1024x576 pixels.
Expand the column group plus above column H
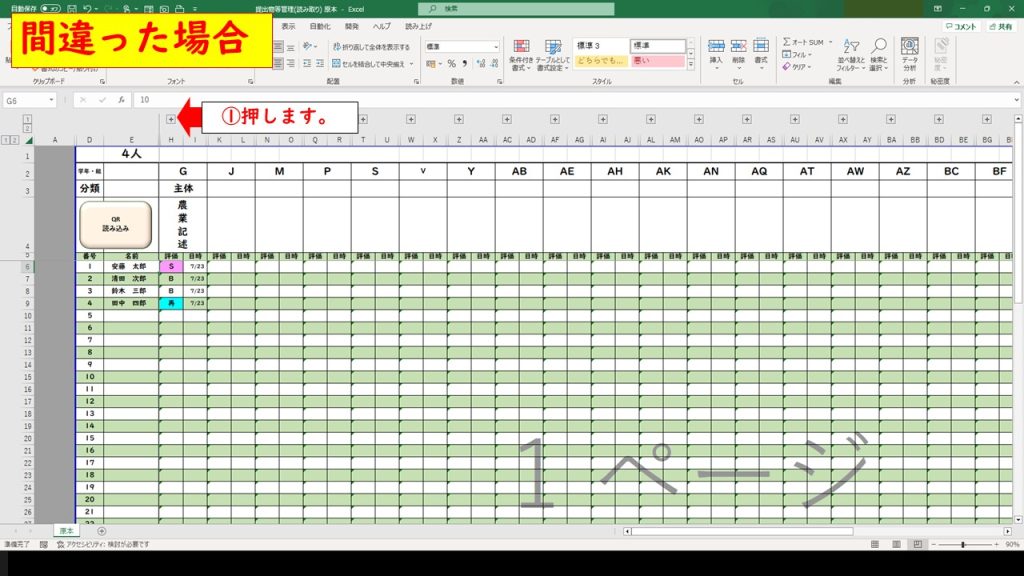pyautogui.click(x=170, y=120)
